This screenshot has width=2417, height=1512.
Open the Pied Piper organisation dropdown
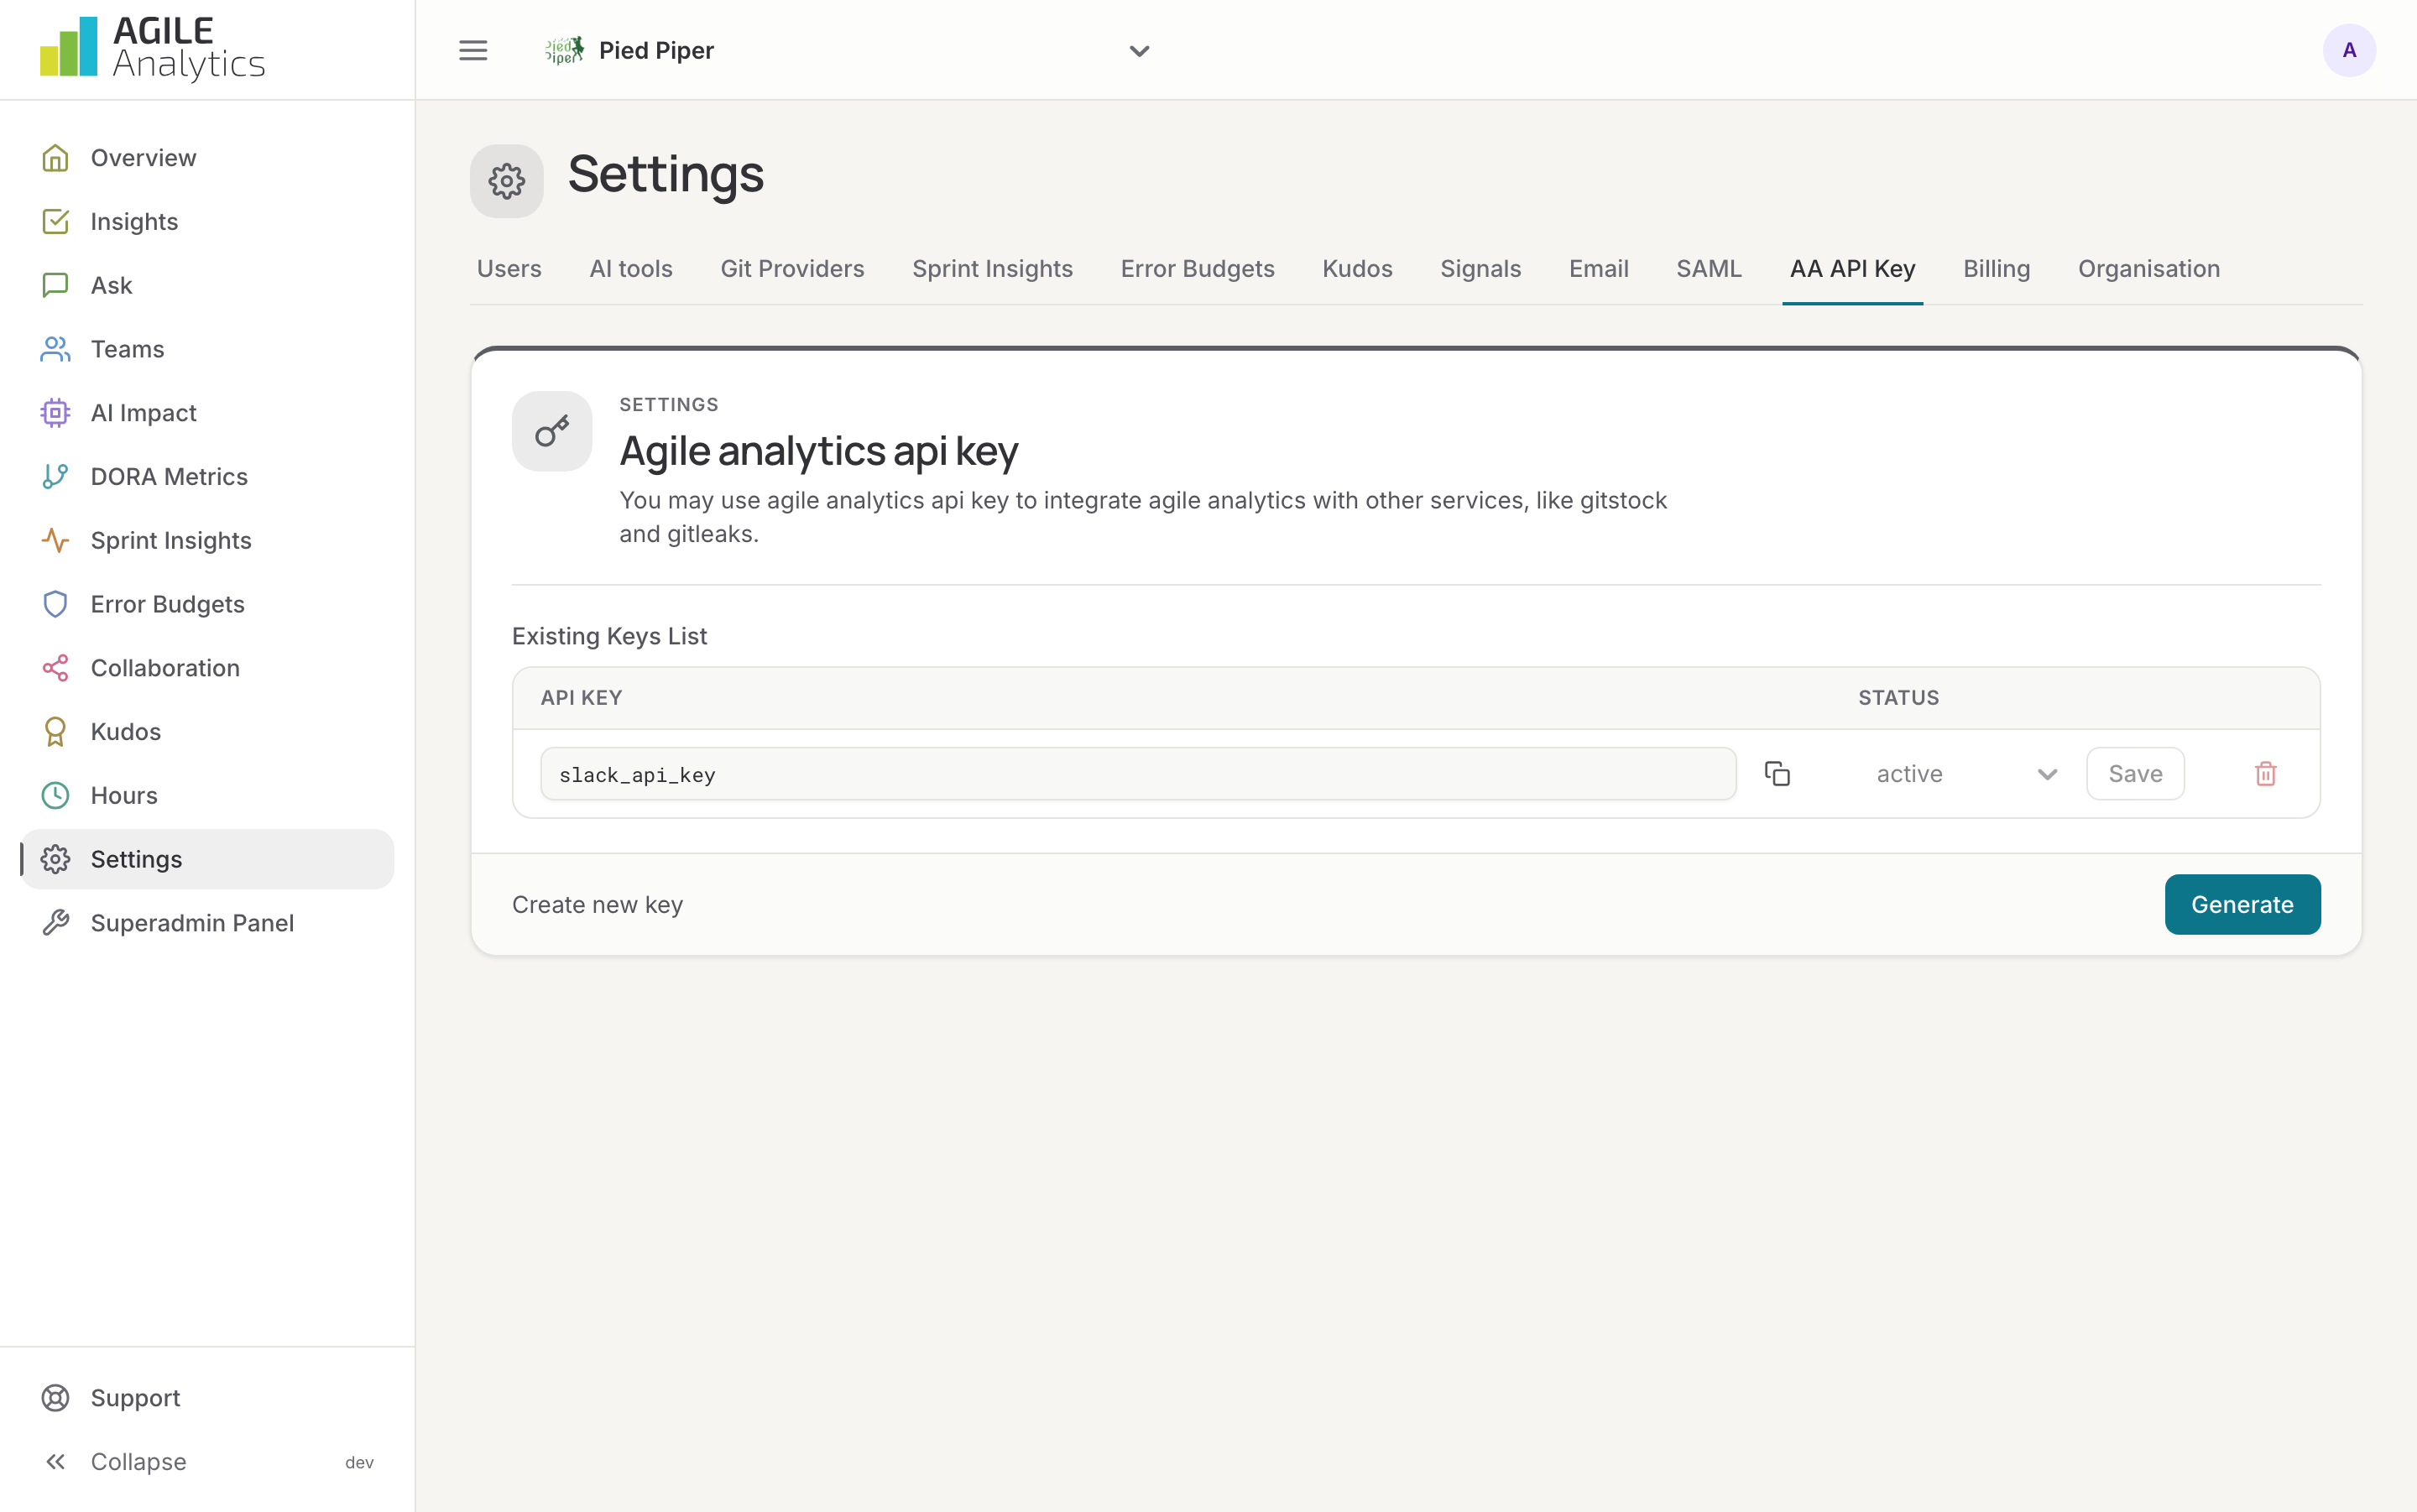[x=848, y=50]
